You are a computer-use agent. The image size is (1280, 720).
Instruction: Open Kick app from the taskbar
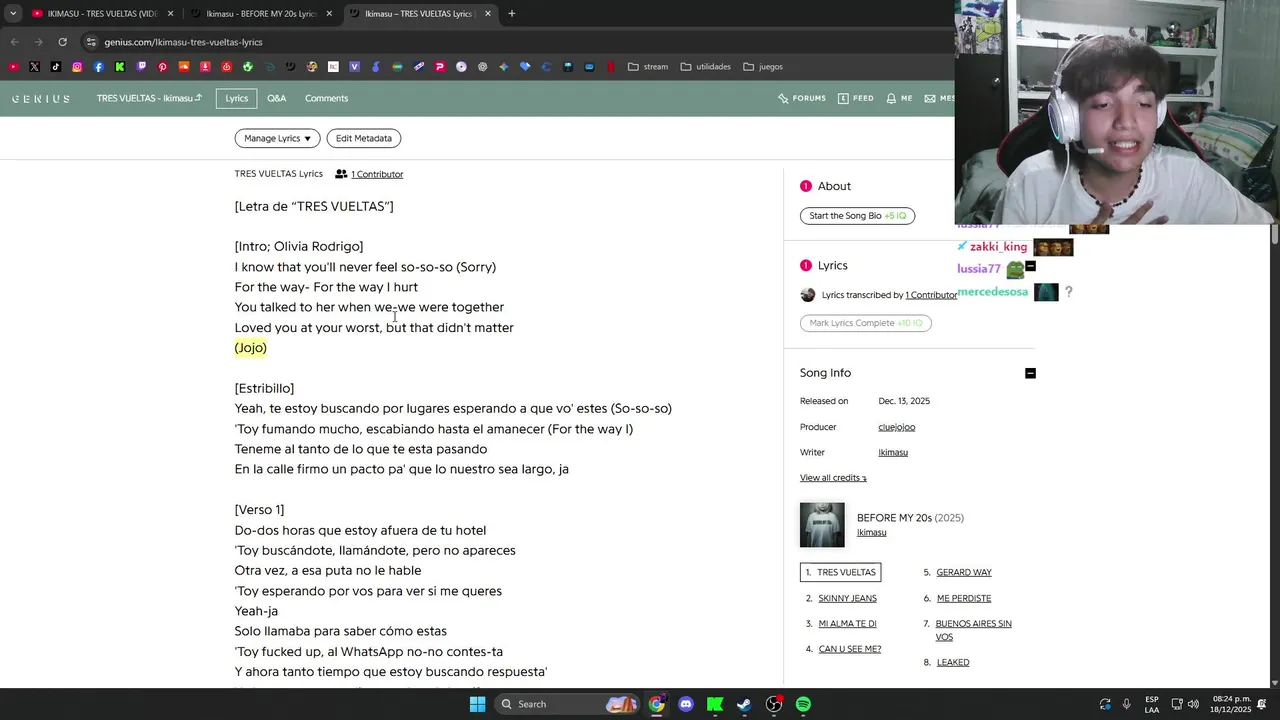click(715, 704)
